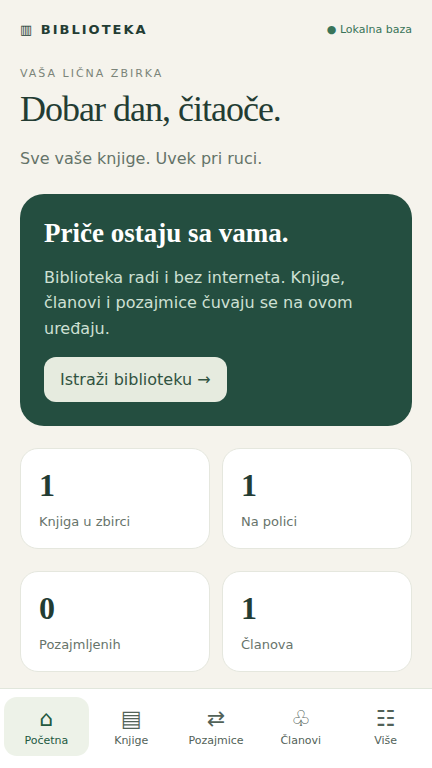Go to the Pozajmice tab label
Screen dimensions: 432x768
(x=216, y=740)
